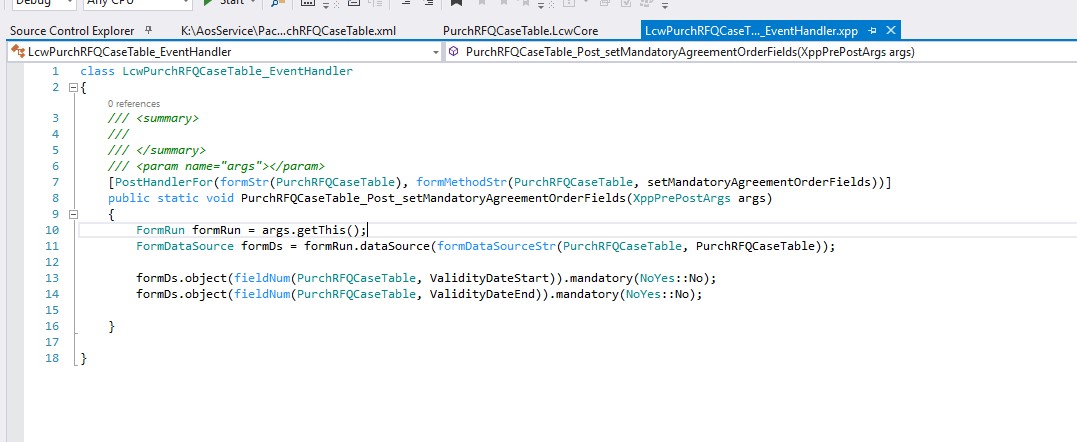
Task: Collapse the method body at line 9
Action: [x=72, y=214]
